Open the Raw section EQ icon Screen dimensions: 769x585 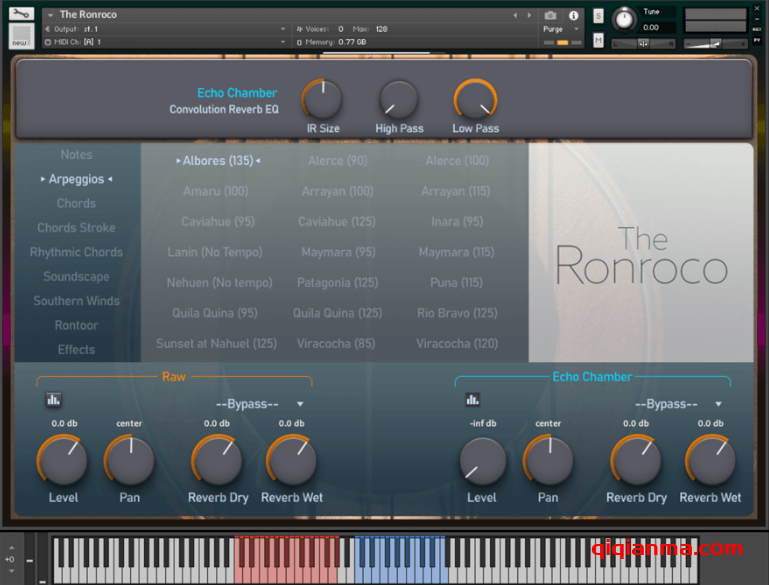click(x=53, y=400)
